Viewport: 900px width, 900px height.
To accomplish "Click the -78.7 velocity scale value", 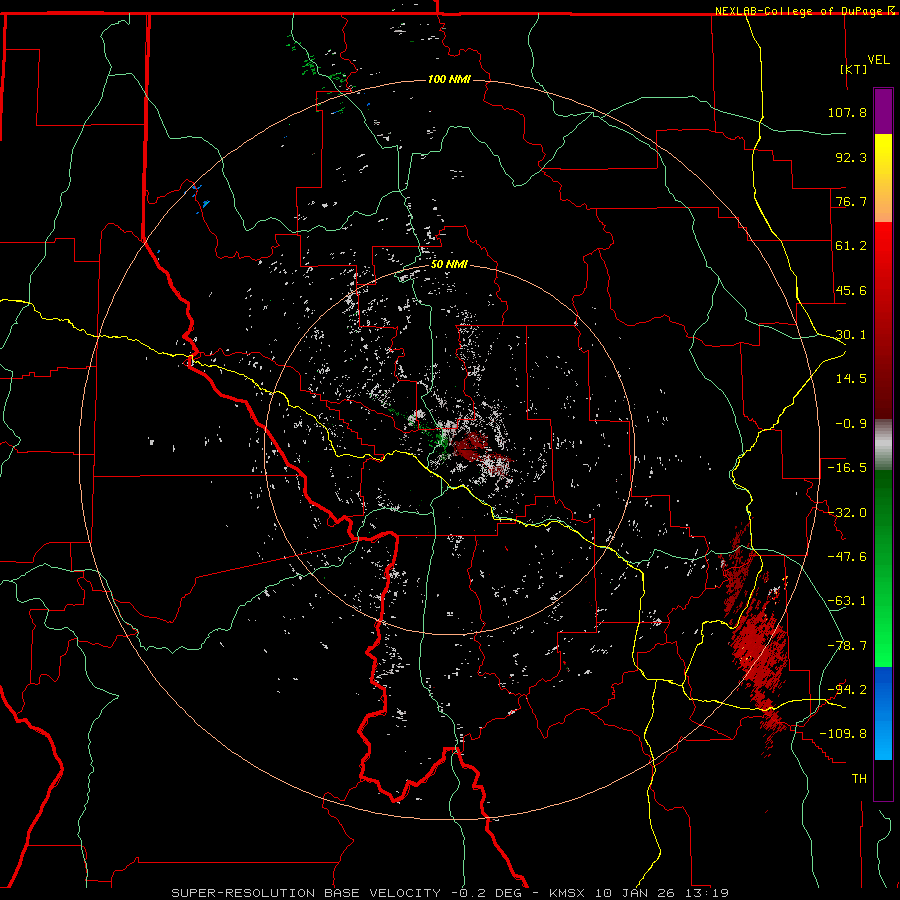I will (847, 646).
